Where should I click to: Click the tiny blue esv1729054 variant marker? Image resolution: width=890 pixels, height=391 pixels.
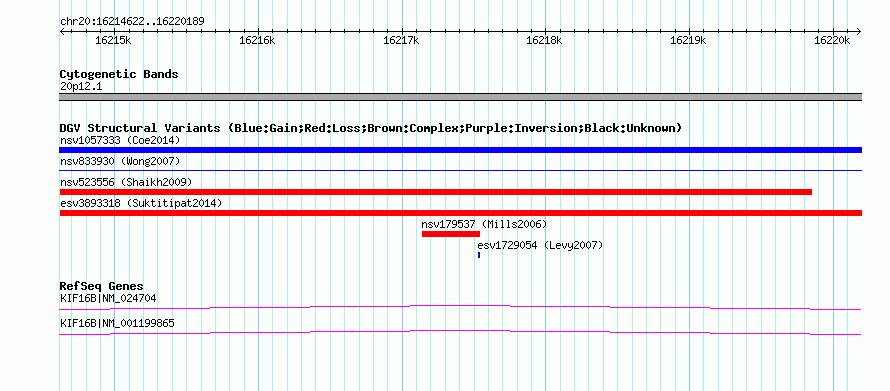(x=479, y=255)
